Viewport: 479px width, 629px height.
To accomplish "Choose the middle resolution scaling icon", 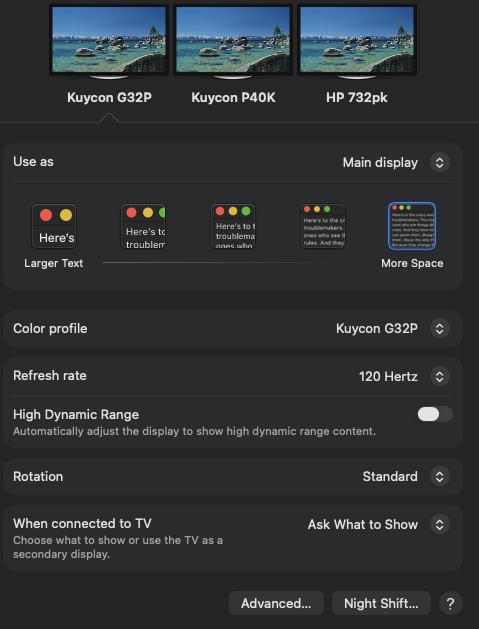I will (233, 226).
